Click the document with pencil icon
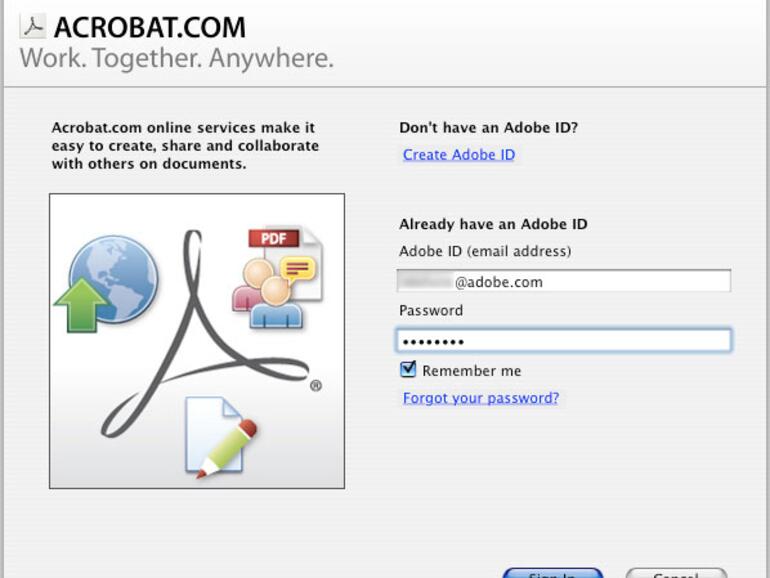 pyautogui.click(x=220, y=437)
